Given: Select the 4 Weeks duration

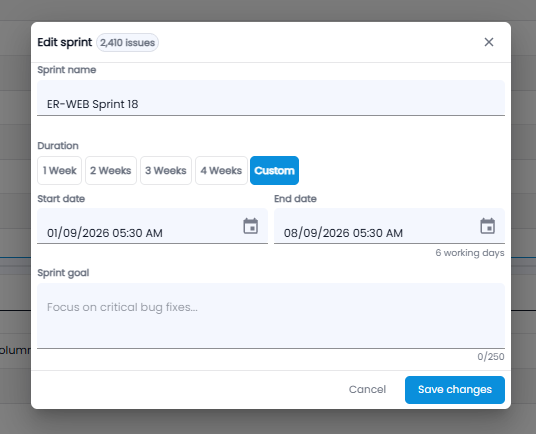Looking at the screenshot, I should pos(221,171).
